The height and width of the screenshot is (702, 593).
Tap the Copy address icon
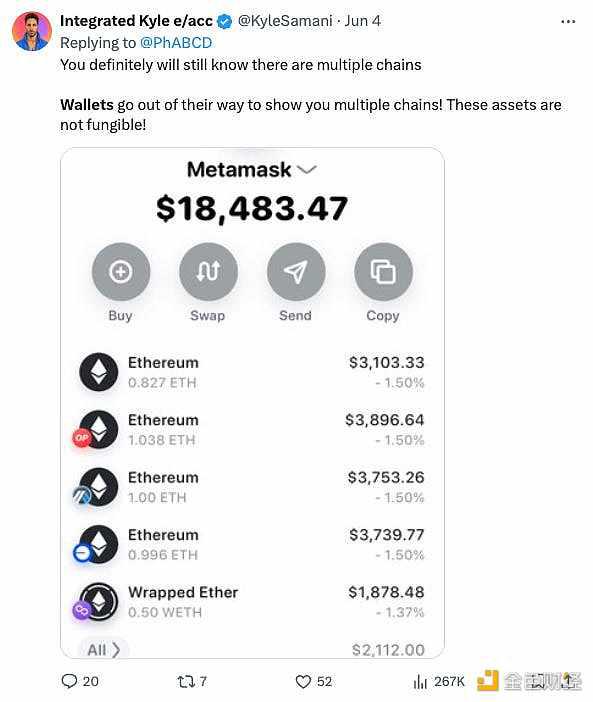(x=383, y=272)
